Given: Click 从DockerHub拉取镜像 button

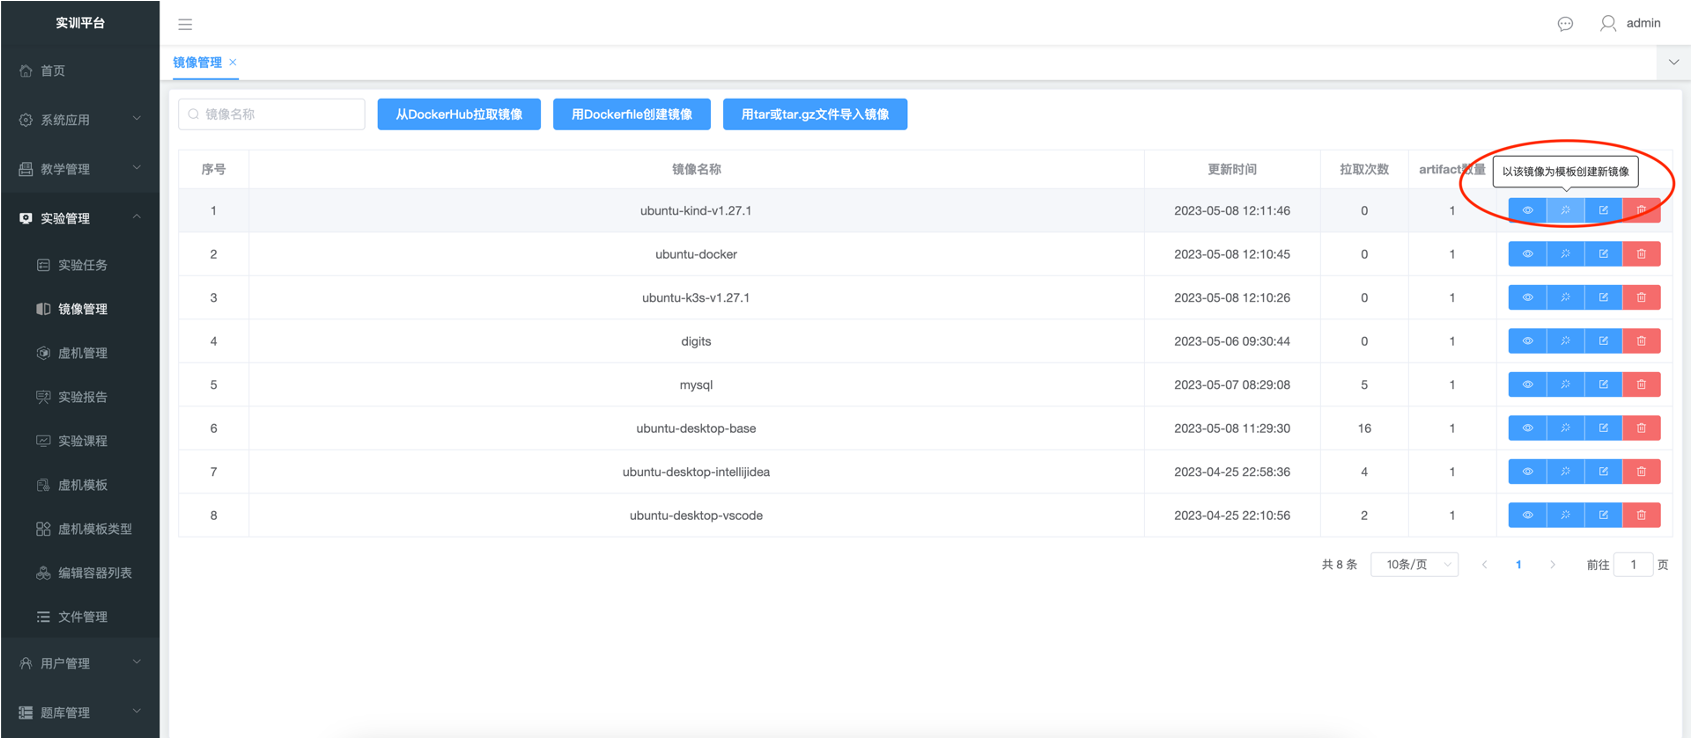Looking at the screenshot, I should tap(459, 114).
